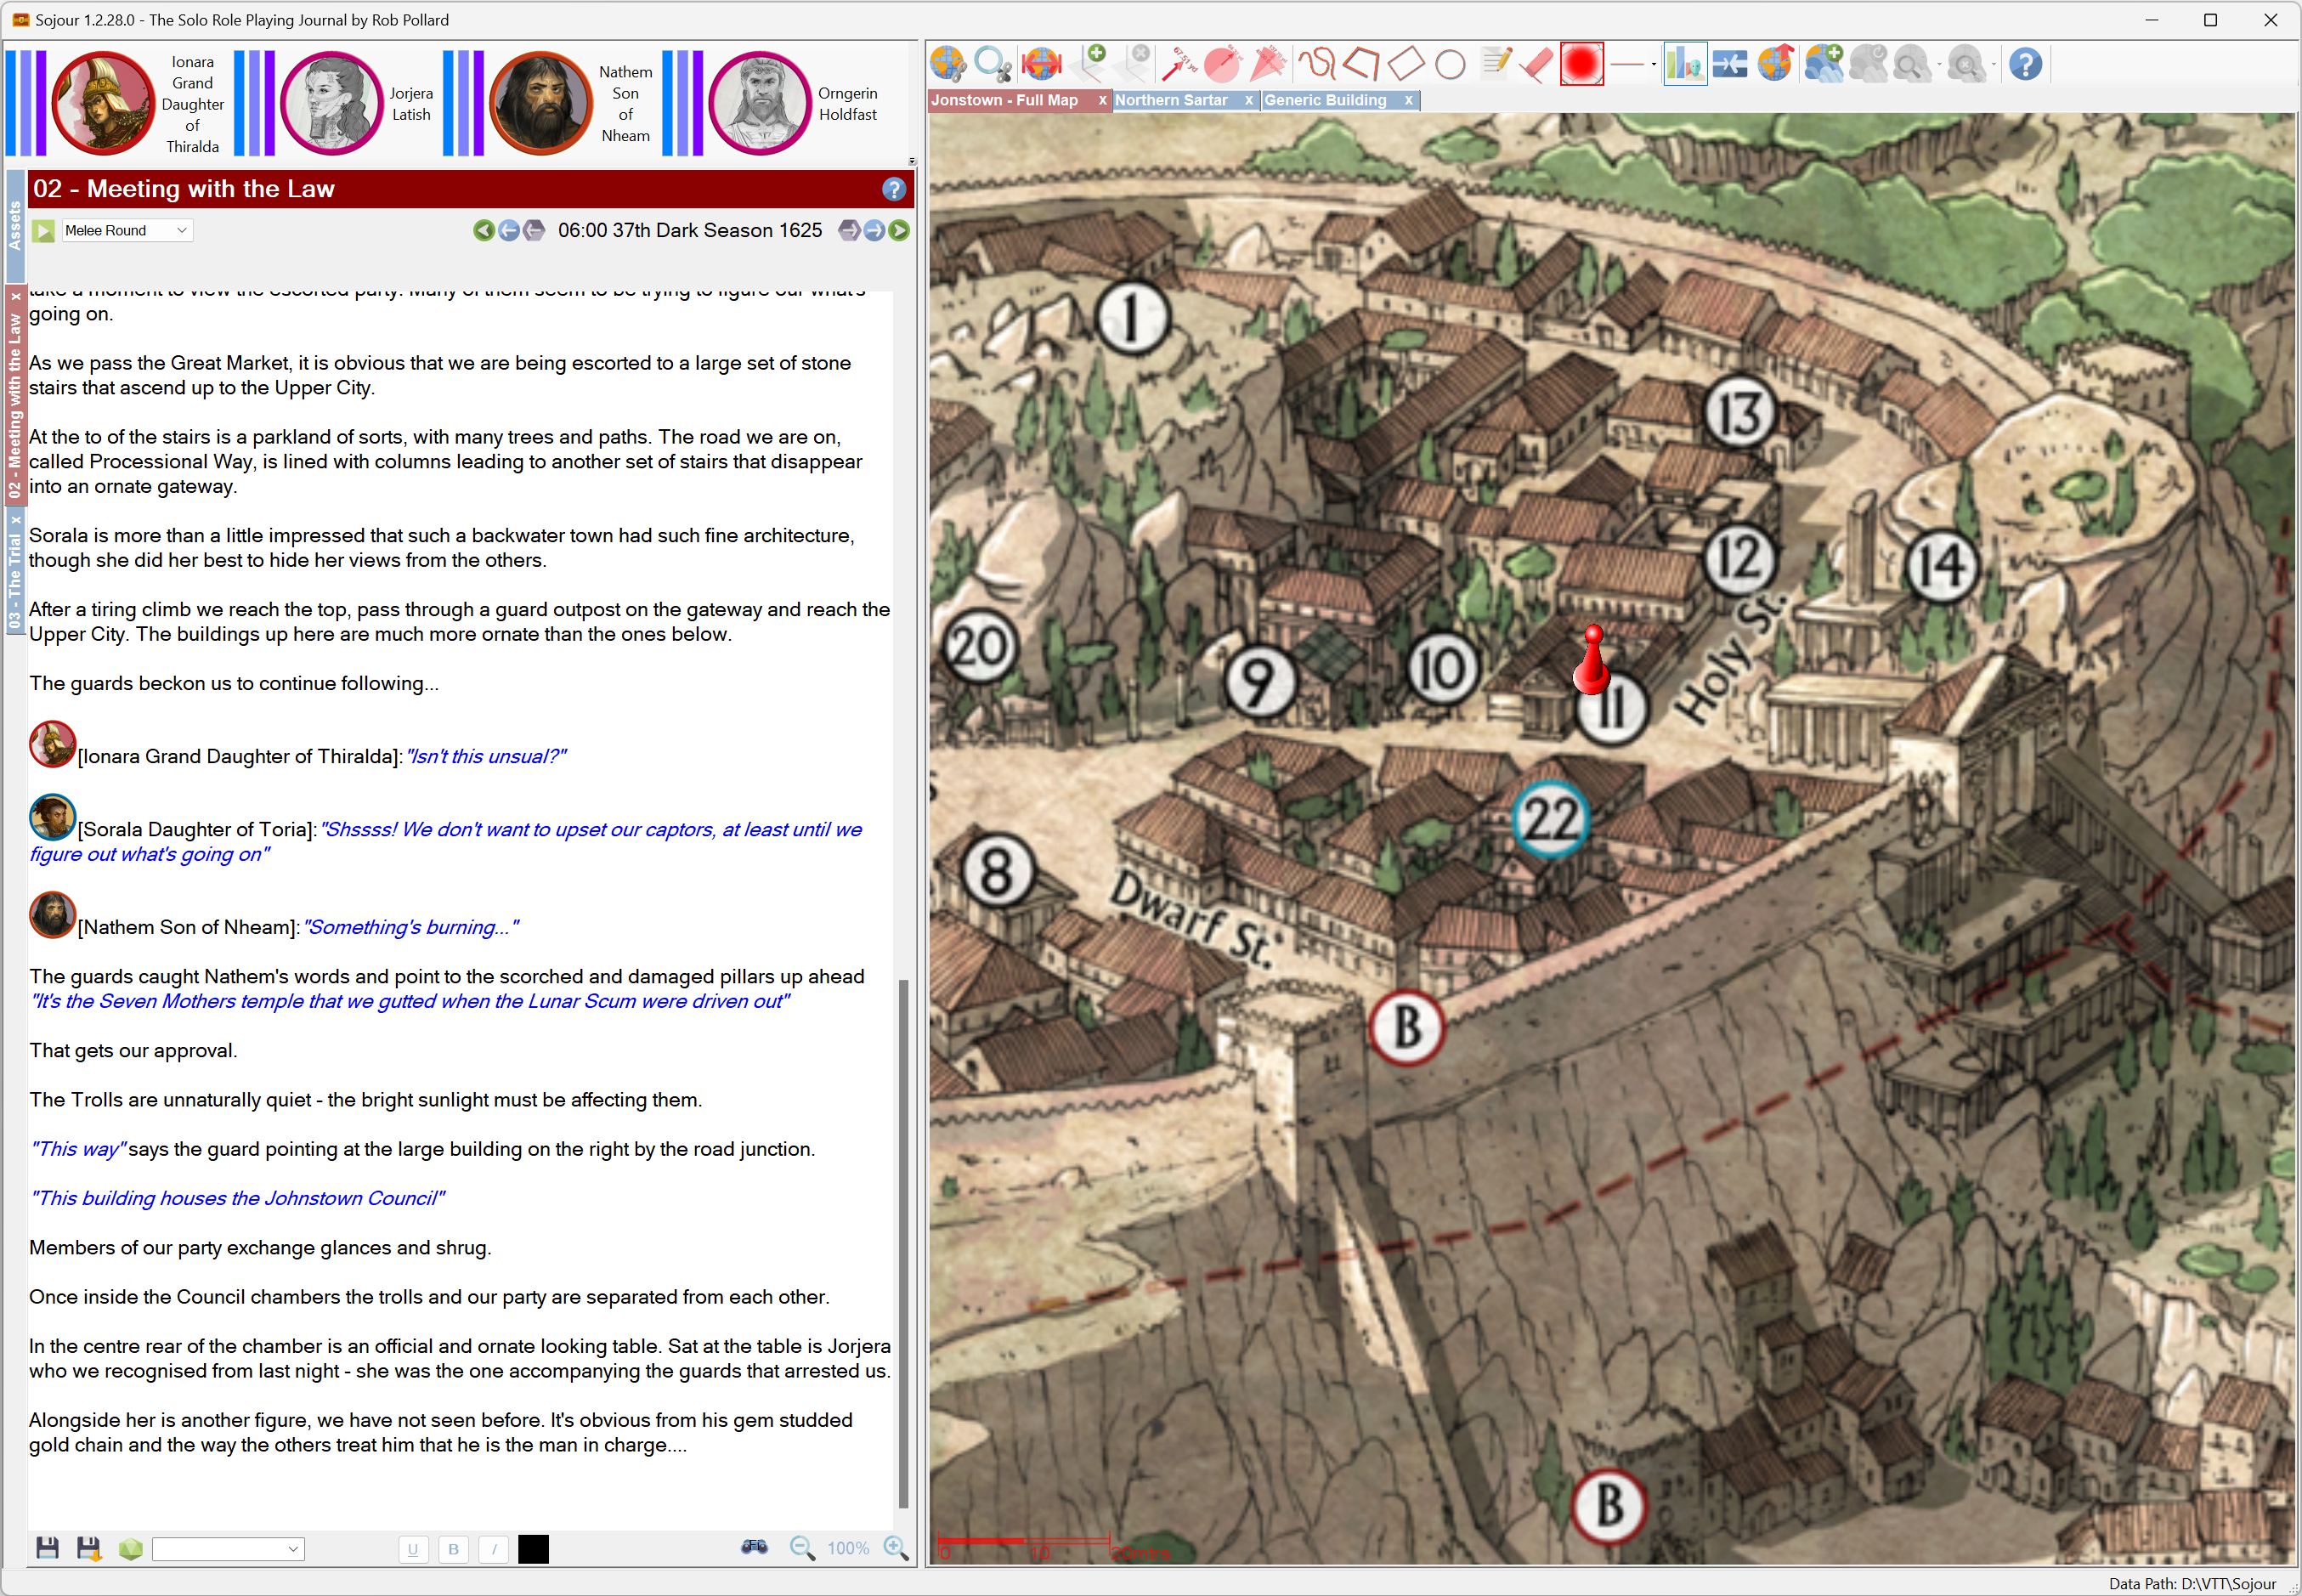Open the black text color swatch
2302x1596 pixels.
pos(533,1549)
